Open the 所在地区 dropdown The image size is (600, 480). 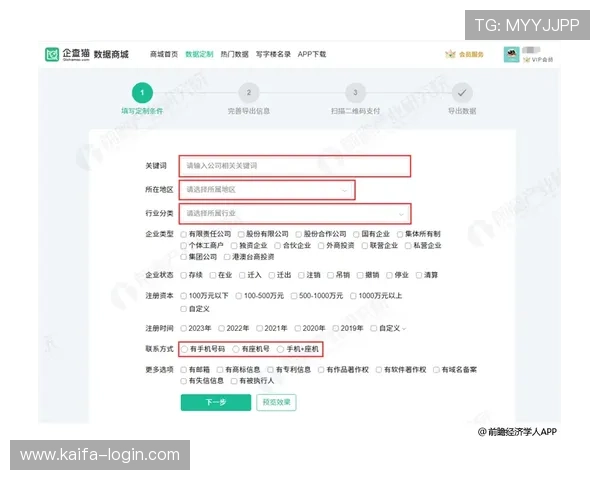(267, 189)
